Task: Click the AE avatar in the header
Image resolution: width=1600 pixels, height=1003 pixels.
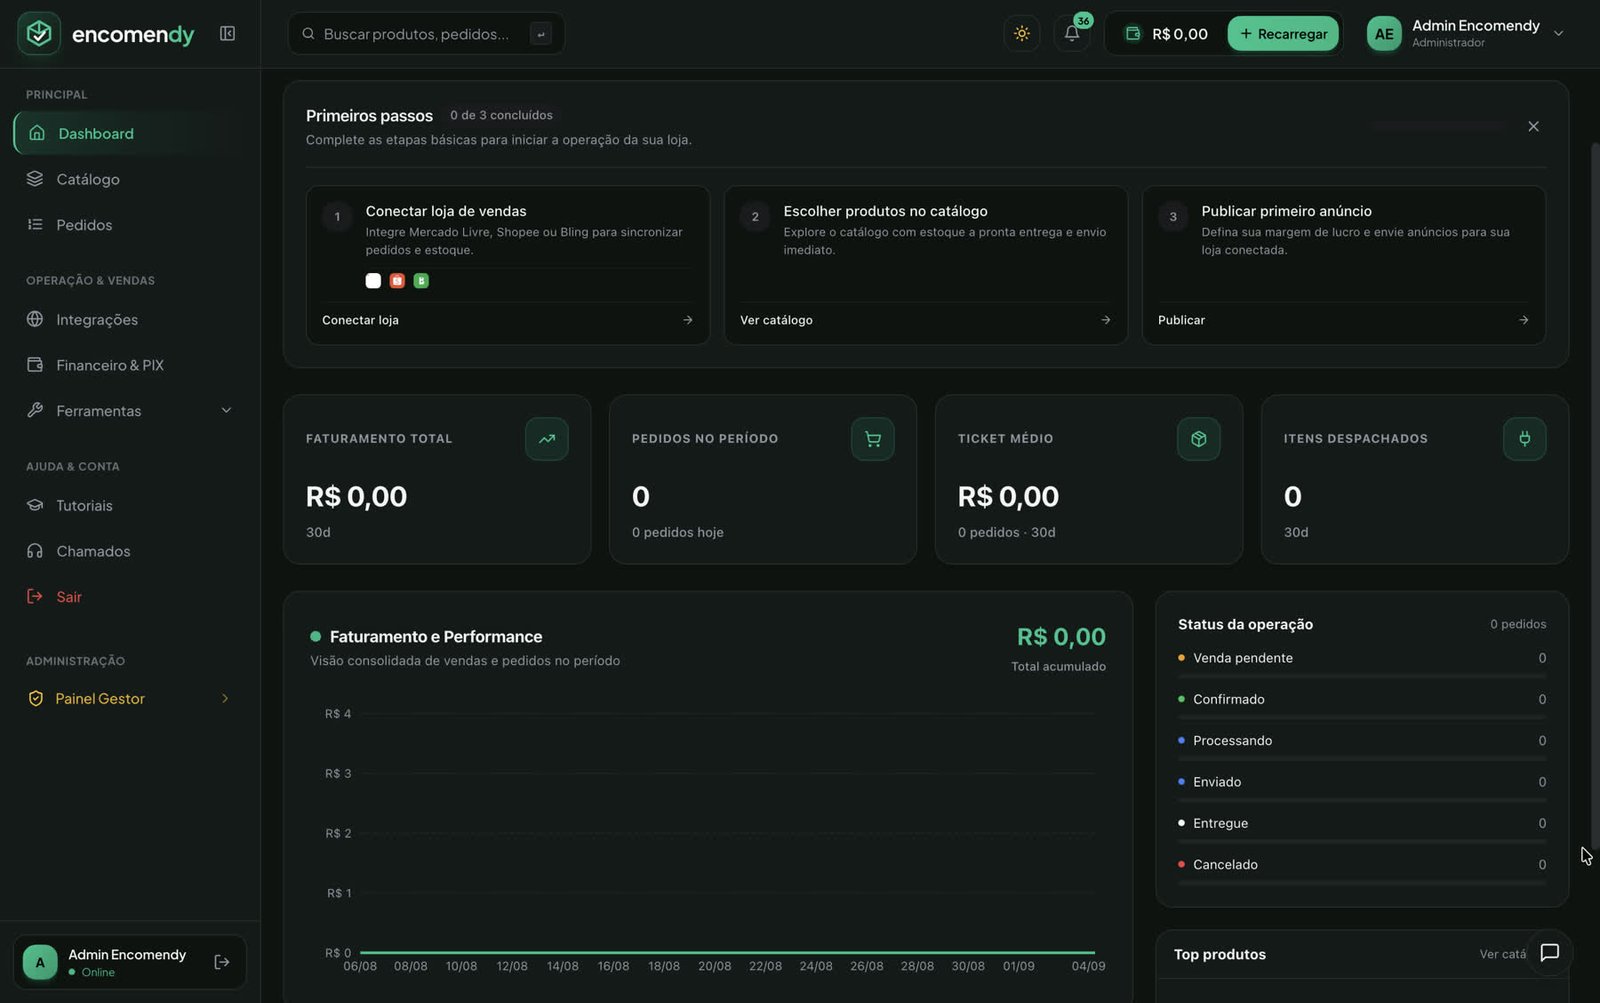Action: [1384, 34]
